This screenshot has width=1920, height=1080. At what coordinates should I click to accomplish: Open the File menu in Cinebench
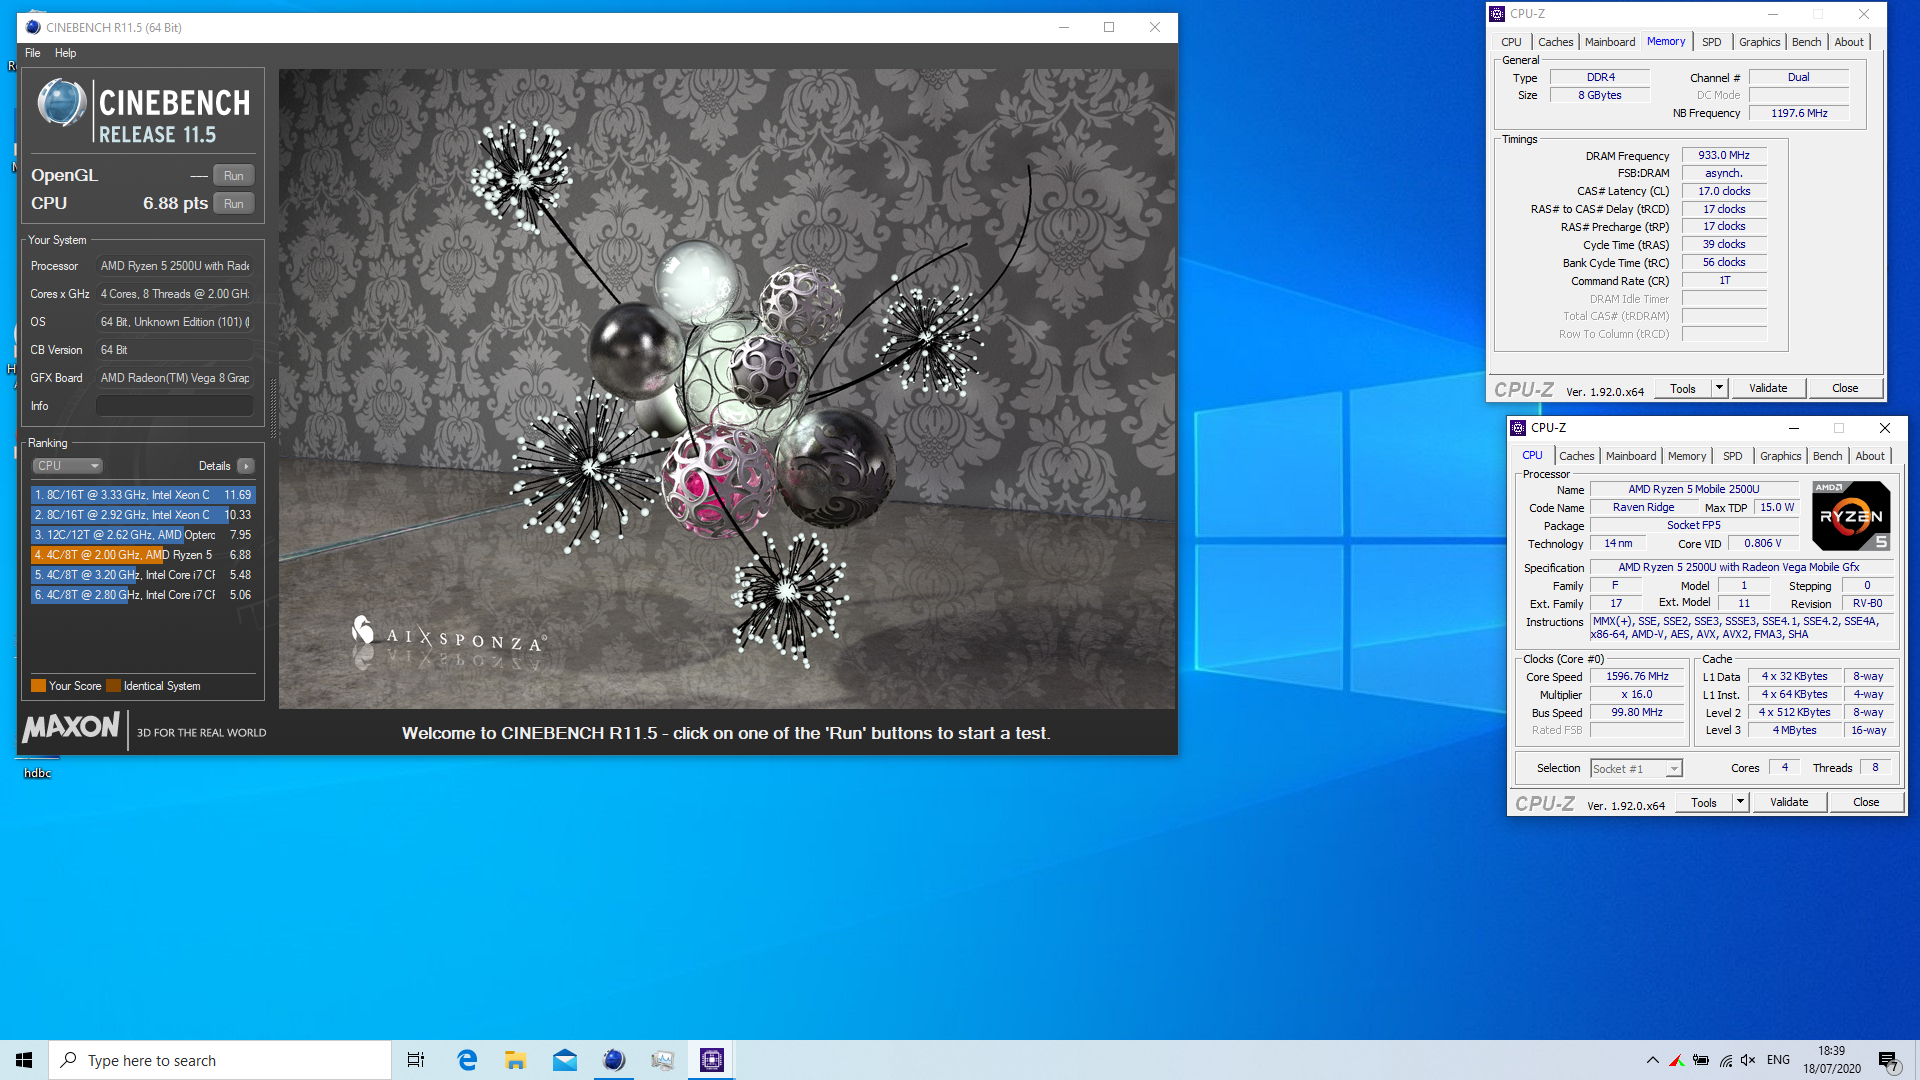click(33, 53)
